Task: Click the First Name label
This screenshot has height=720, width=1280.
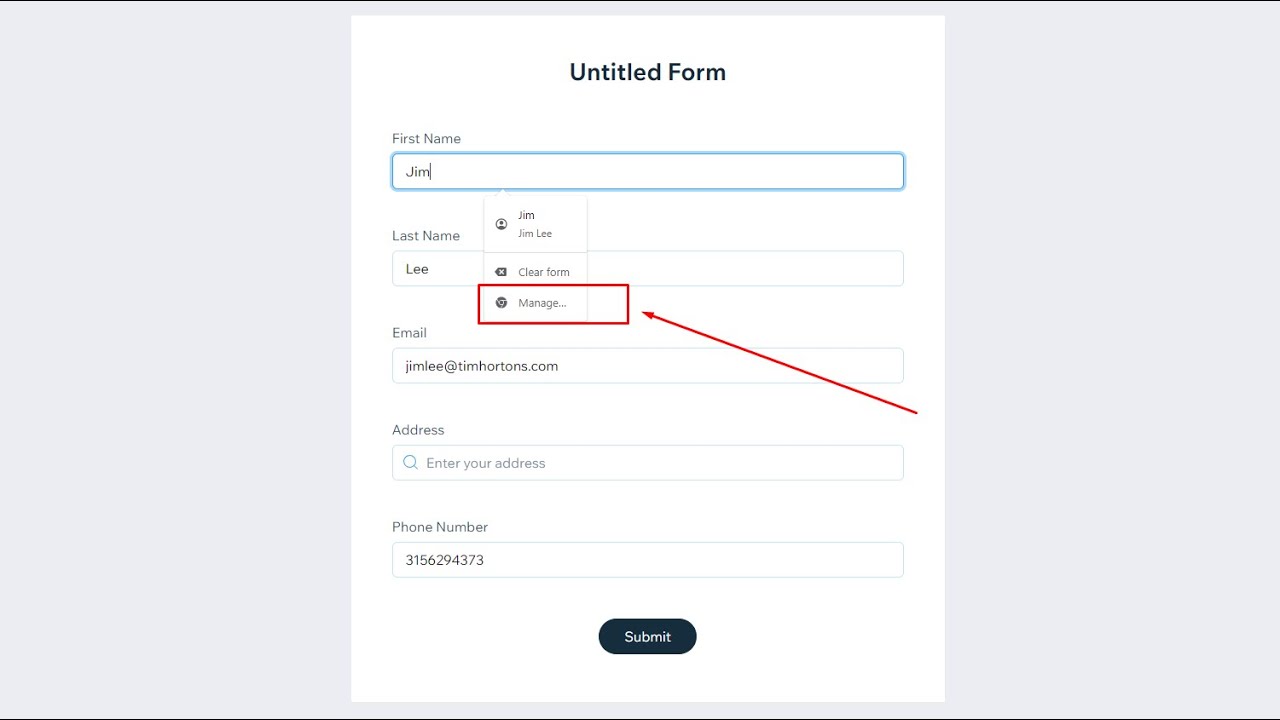Action: [426, 139]
